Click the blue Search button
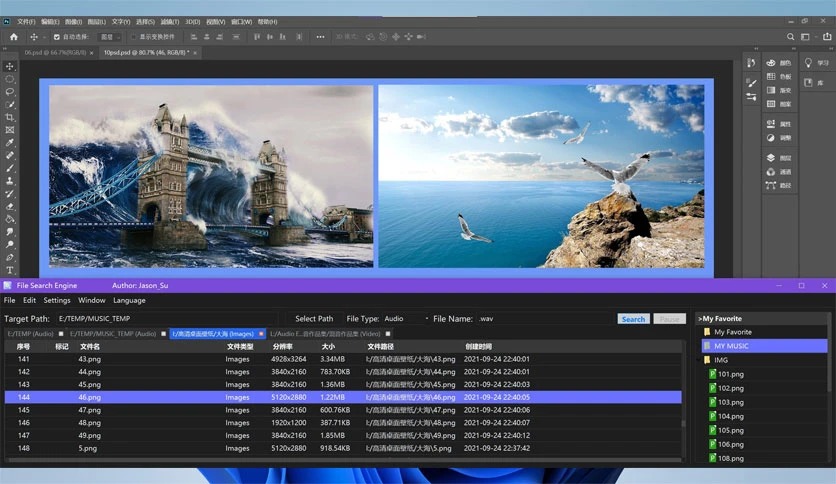Screen dimensions: 836x484 click(x=633, y=319)
